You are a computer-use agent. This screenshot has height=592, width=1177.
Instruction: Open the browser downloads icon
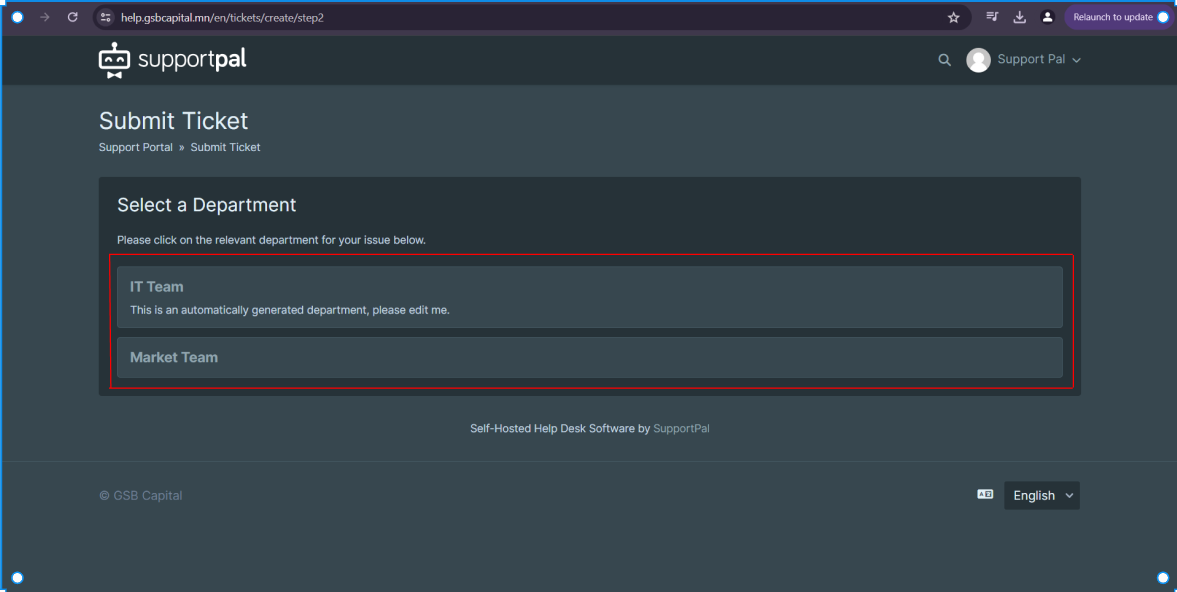click(1019, 17)
